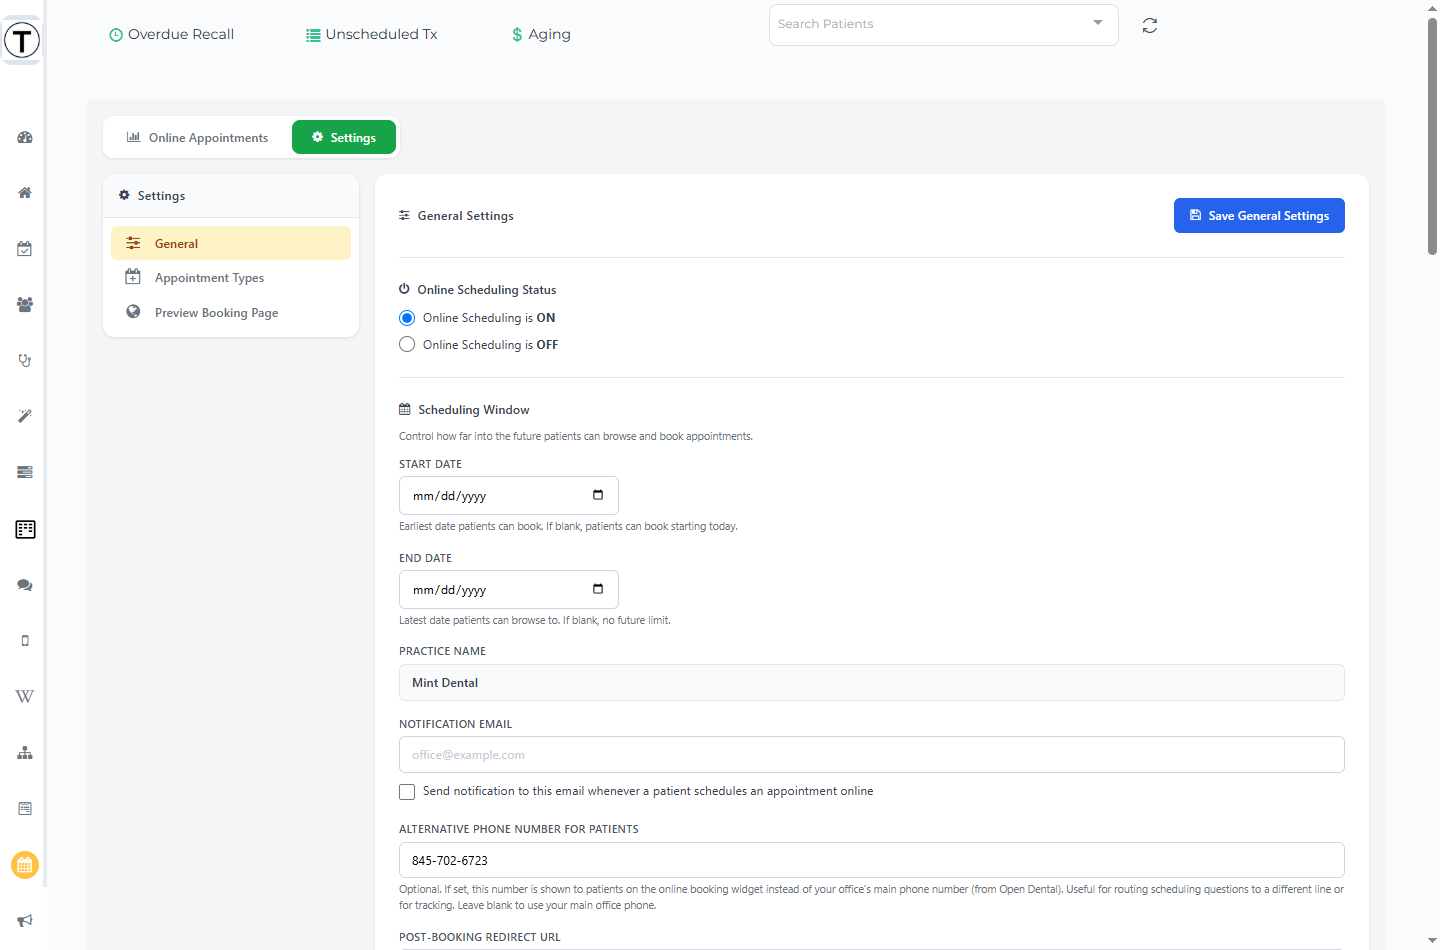The width and height of the screenshot is (1440, 950).
Task: Click Save General Settings button
Action: (1259, 215)
